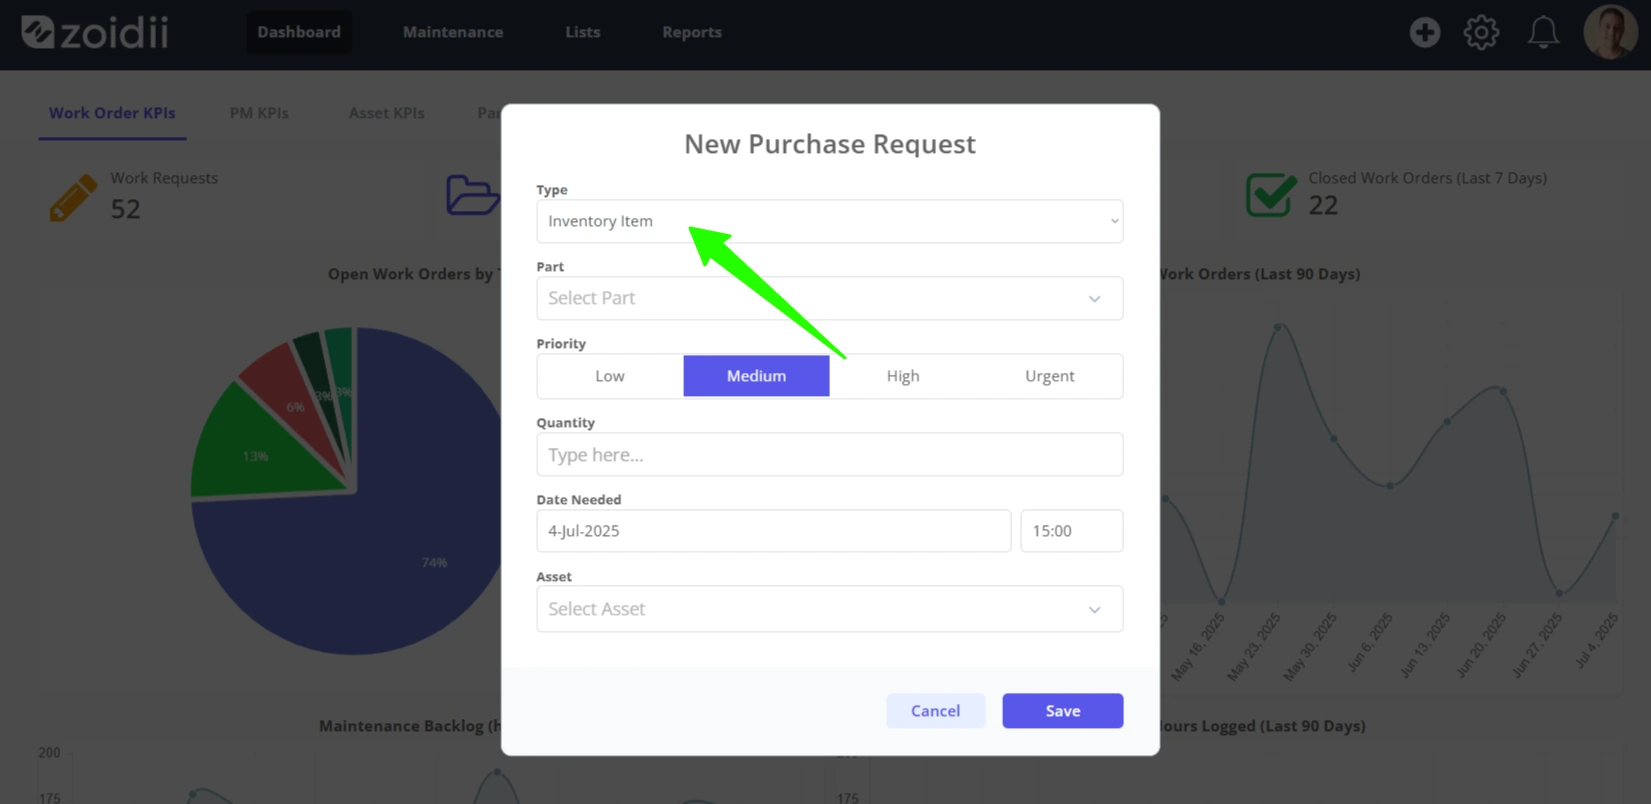Open the notifications bell
1651x804 pixels.
[1543, 32]
